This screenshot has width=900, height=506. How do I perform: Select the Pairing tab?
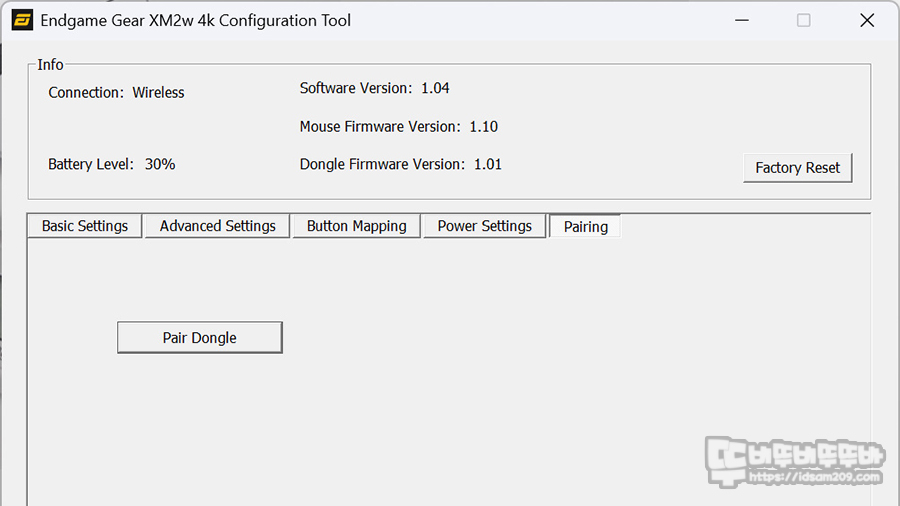[585, 226]
